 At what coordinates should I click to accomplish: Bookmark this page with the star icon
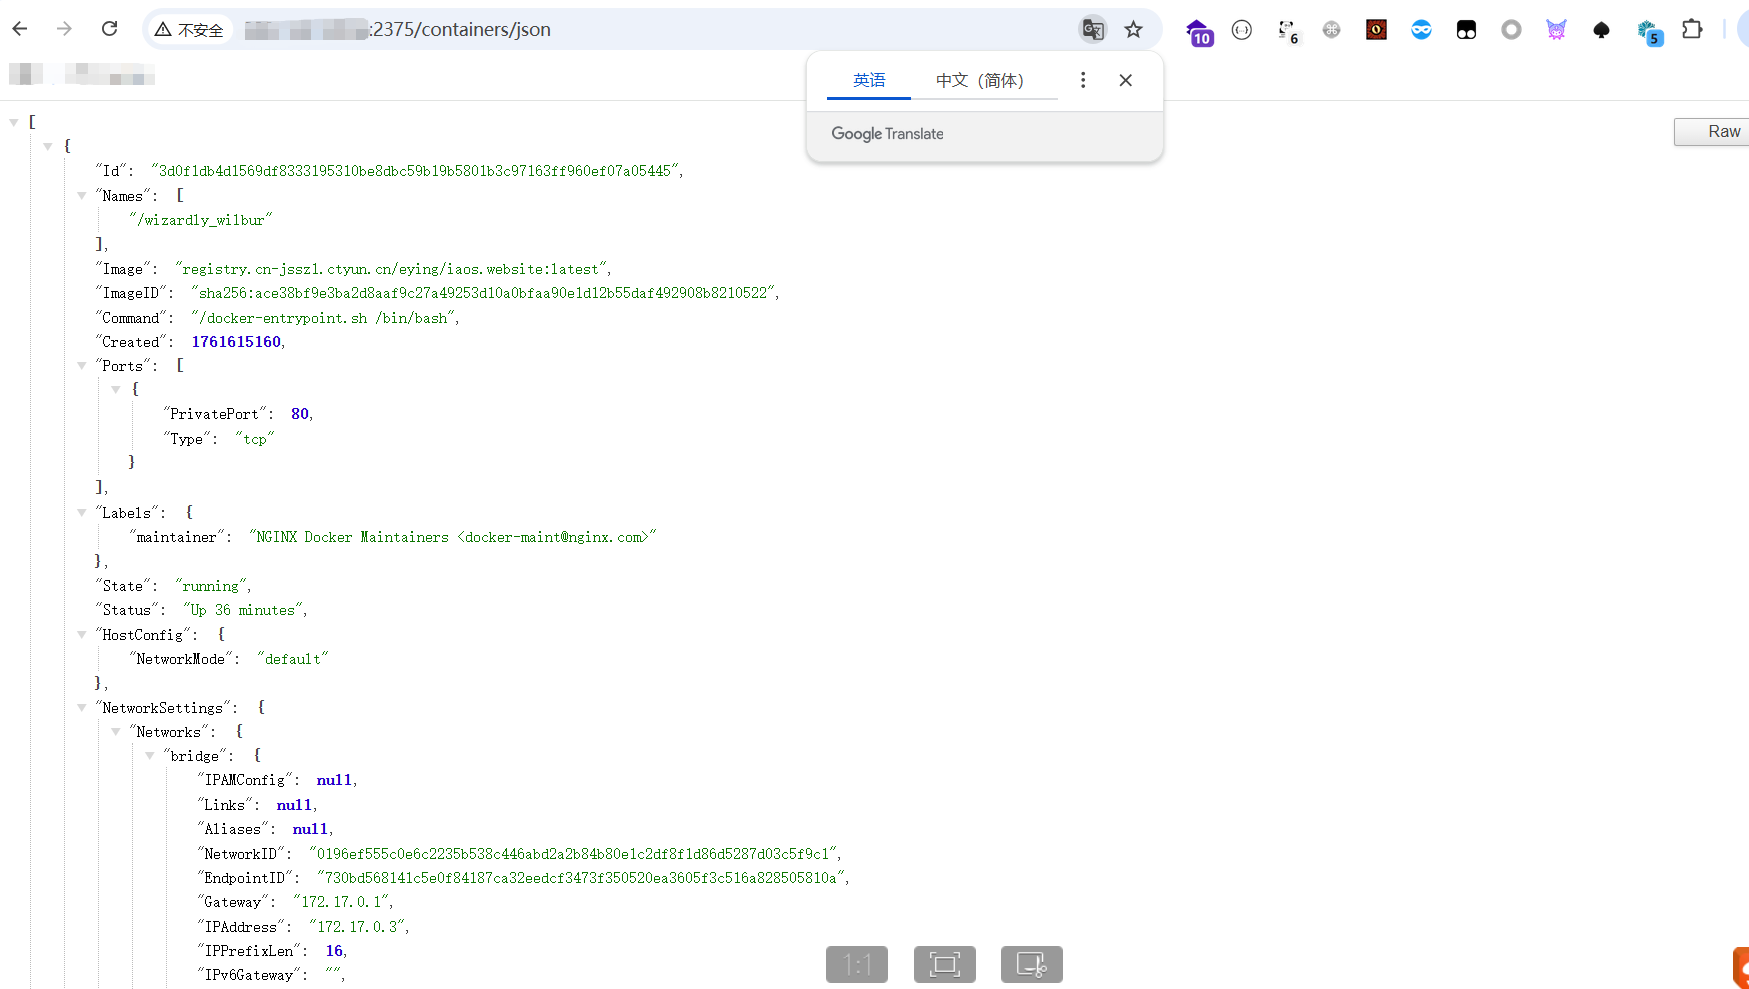[x=1133, y=30]
